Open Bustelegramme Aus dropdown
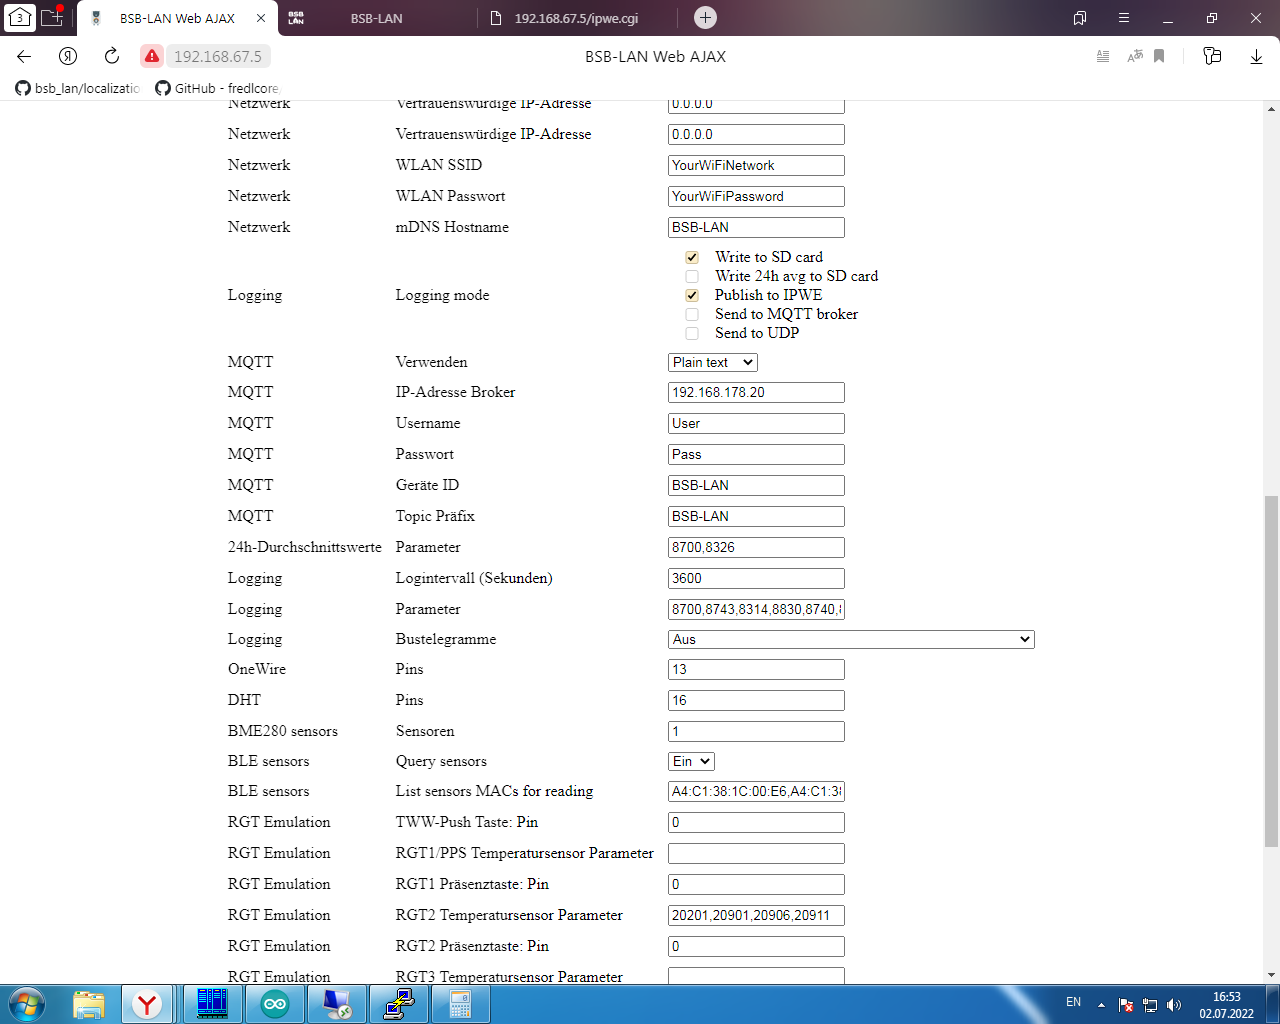1280x1024 pixels. (x=851, y=639)
